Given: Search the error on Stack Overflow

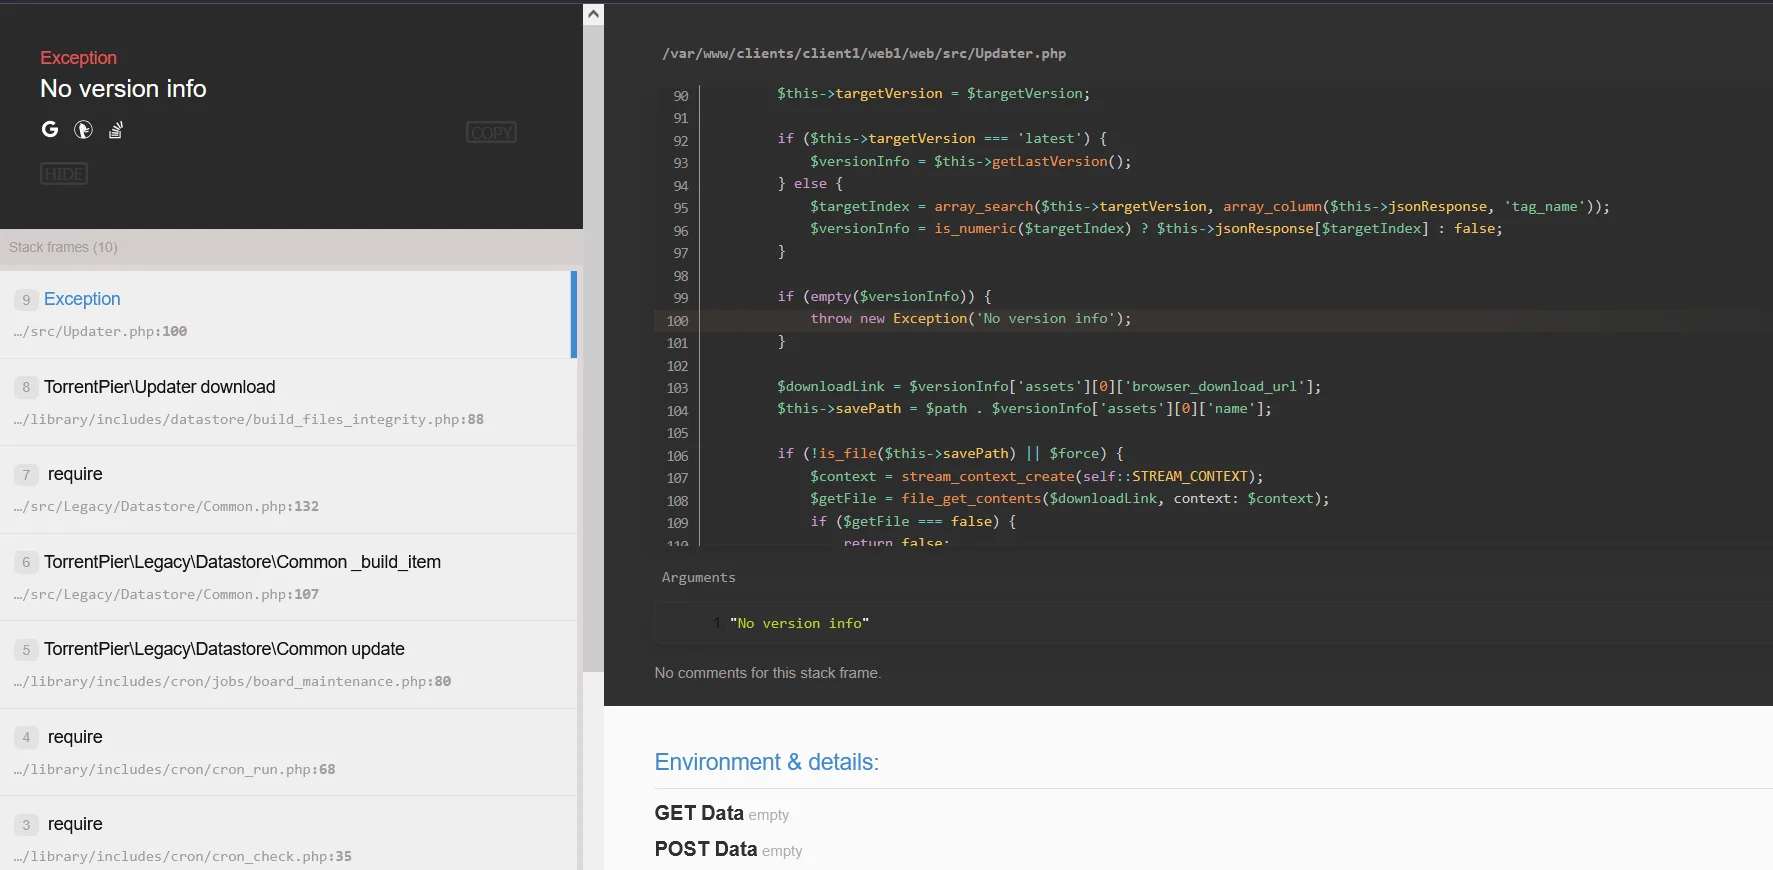Looking at the screenshot, I should tap(116, 130).
